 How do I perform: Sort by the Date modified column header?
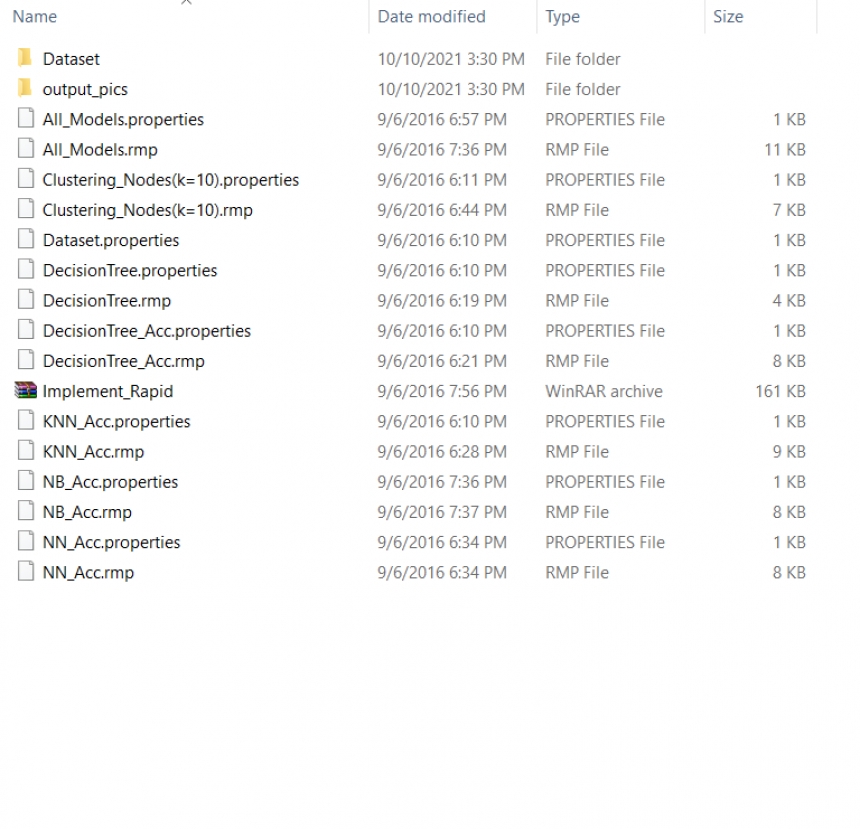[x=432, y=16]
